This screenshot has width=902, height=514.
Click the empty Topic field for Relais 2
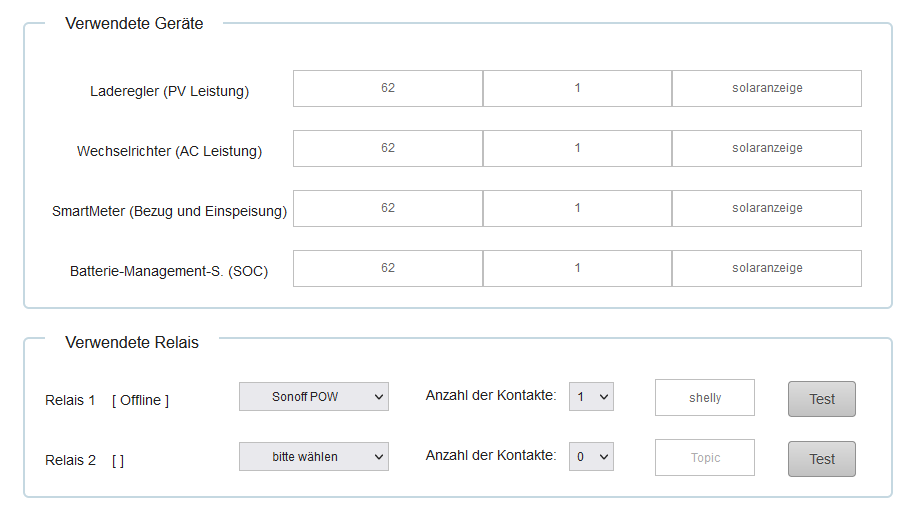click(x=705, y=458)
